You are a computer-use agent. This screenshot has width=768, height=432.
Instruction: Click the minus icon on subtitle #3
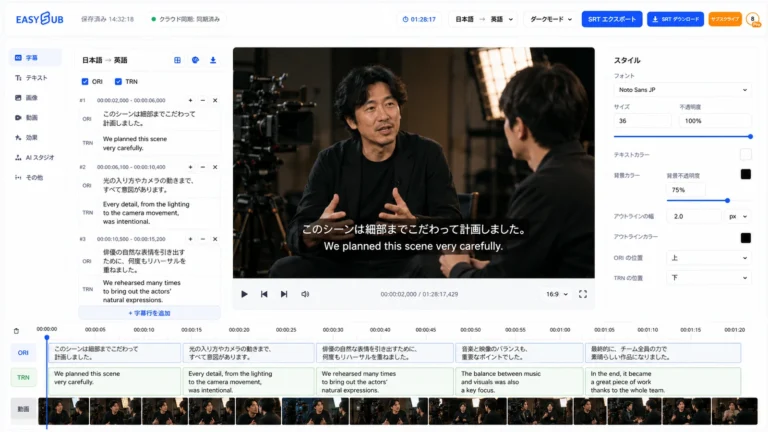click(x=203, y=239)
